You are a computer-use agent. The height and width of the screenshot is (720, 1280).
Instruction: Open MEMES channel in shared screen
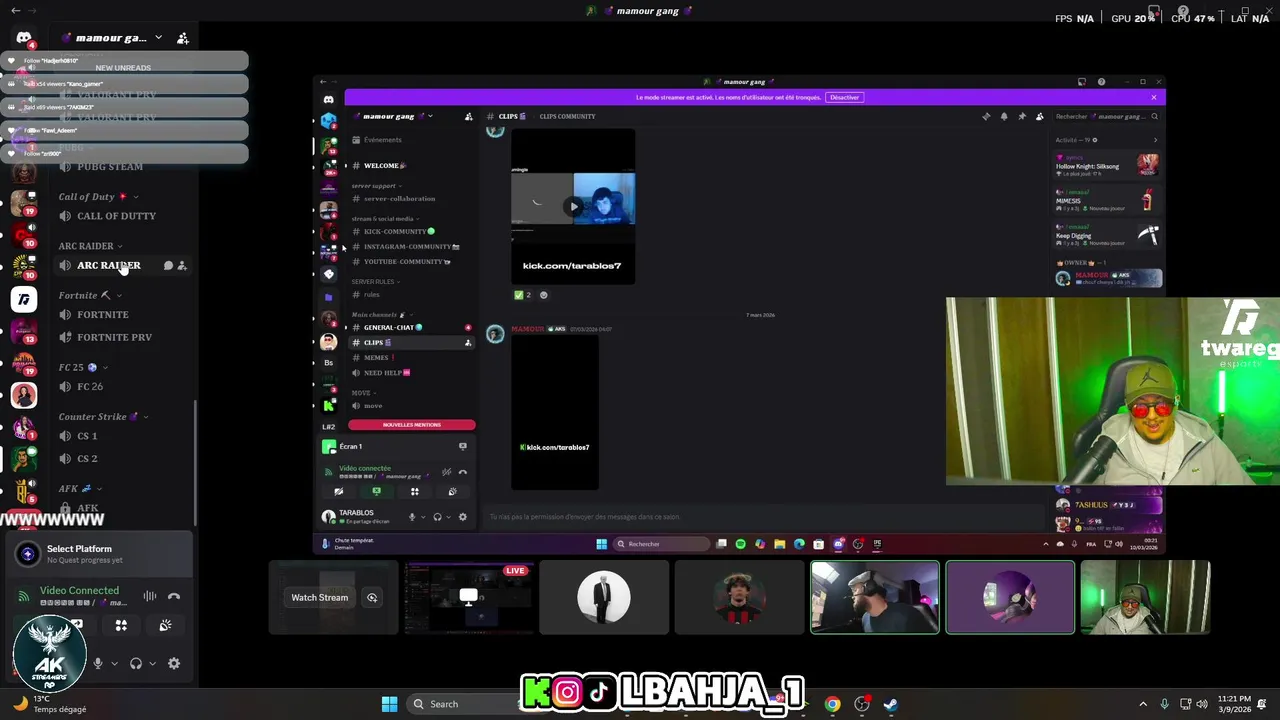coord(378,357)
